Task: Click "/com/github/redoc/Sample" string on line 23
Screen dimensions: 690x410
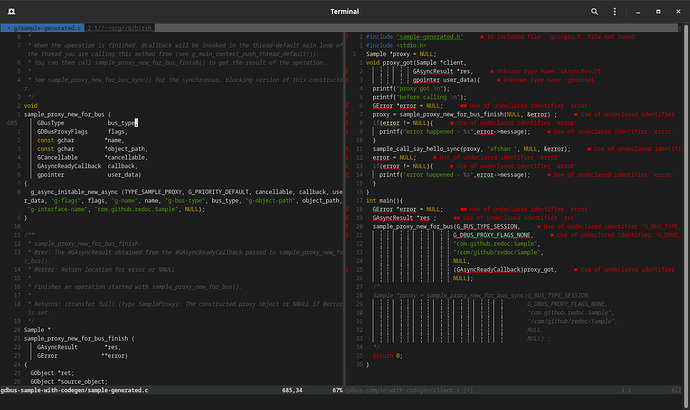Action: 497,252
